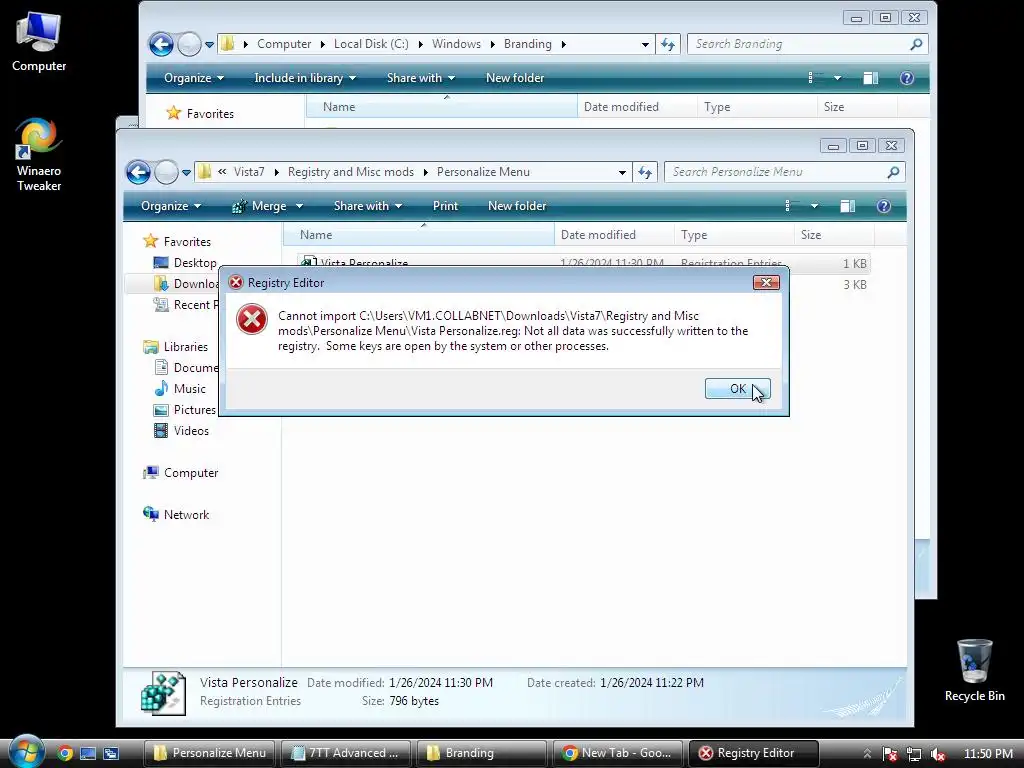Image resolution: width=1024 pixels, height=768 pixels.
Task: Open the Recycle Bin desktop icon
Action: point(974,671)
